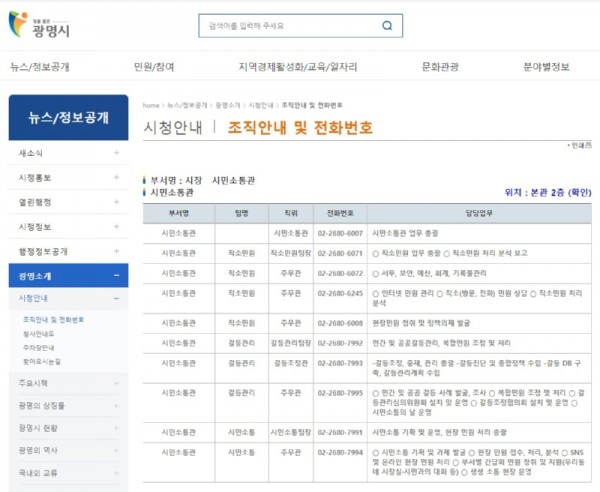Click 현장민원 청취 및 정책의제 발굴 text

tap(421, 323)
